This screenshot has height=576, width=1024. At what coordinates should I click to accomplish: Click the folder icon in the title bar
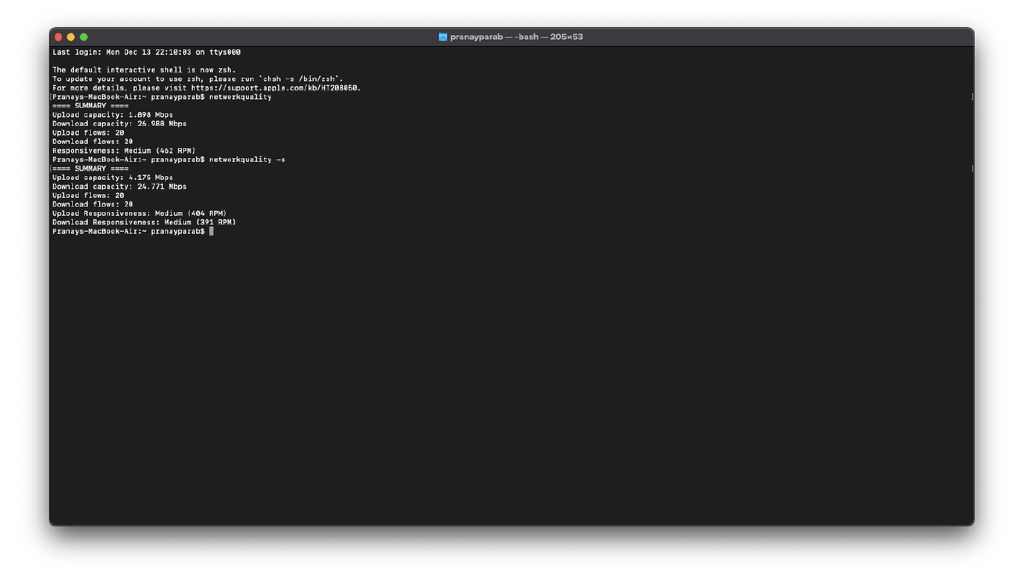(443, 37)
